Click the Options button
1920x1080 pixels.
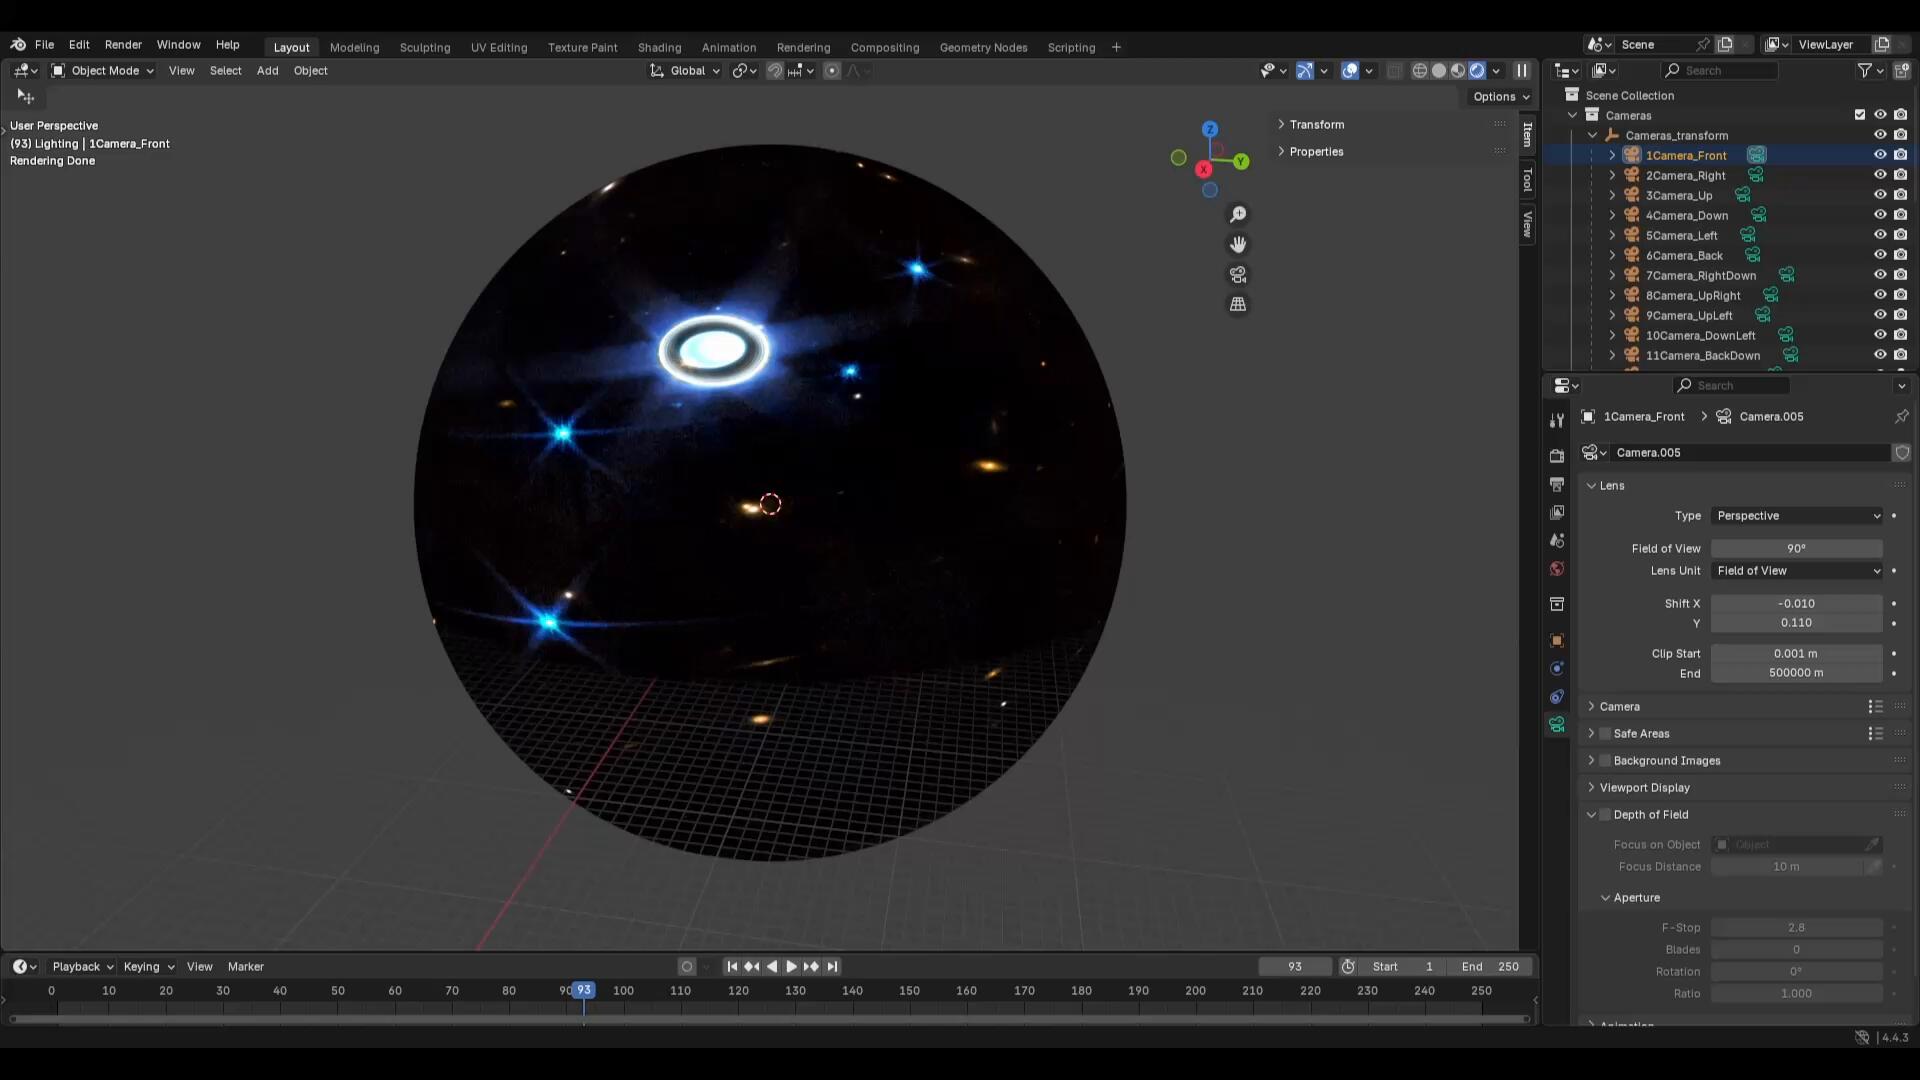coord(1501,96)
